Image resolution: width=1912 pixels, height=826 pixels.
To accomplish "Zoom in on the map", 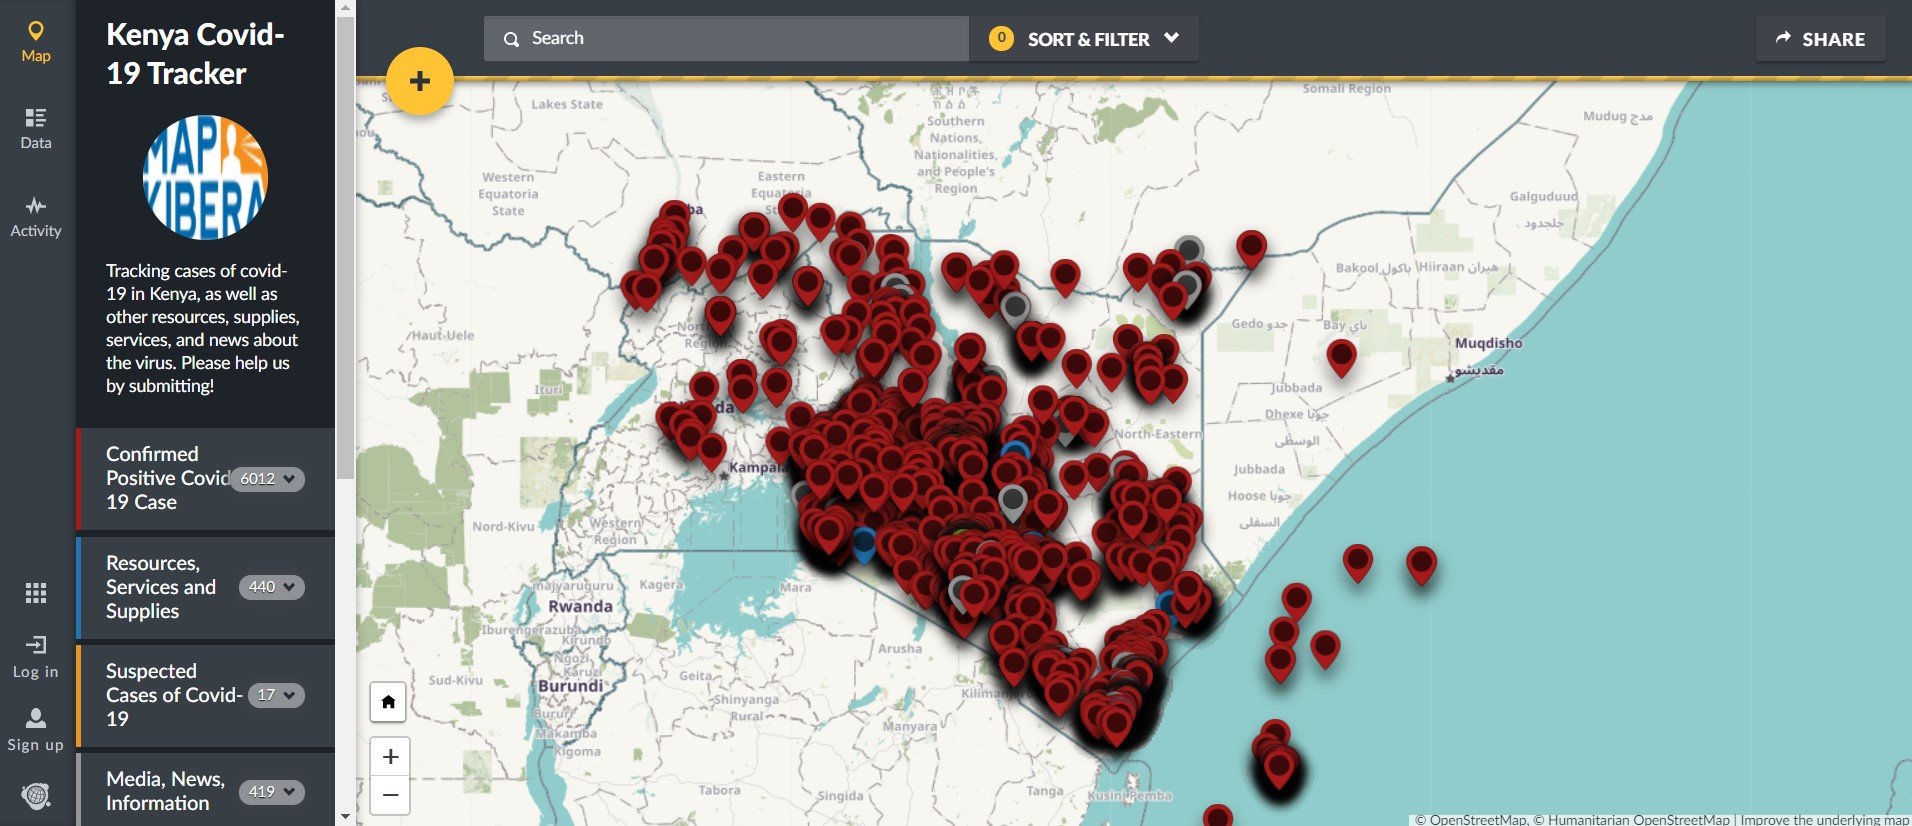I will (x=390, y=757).
